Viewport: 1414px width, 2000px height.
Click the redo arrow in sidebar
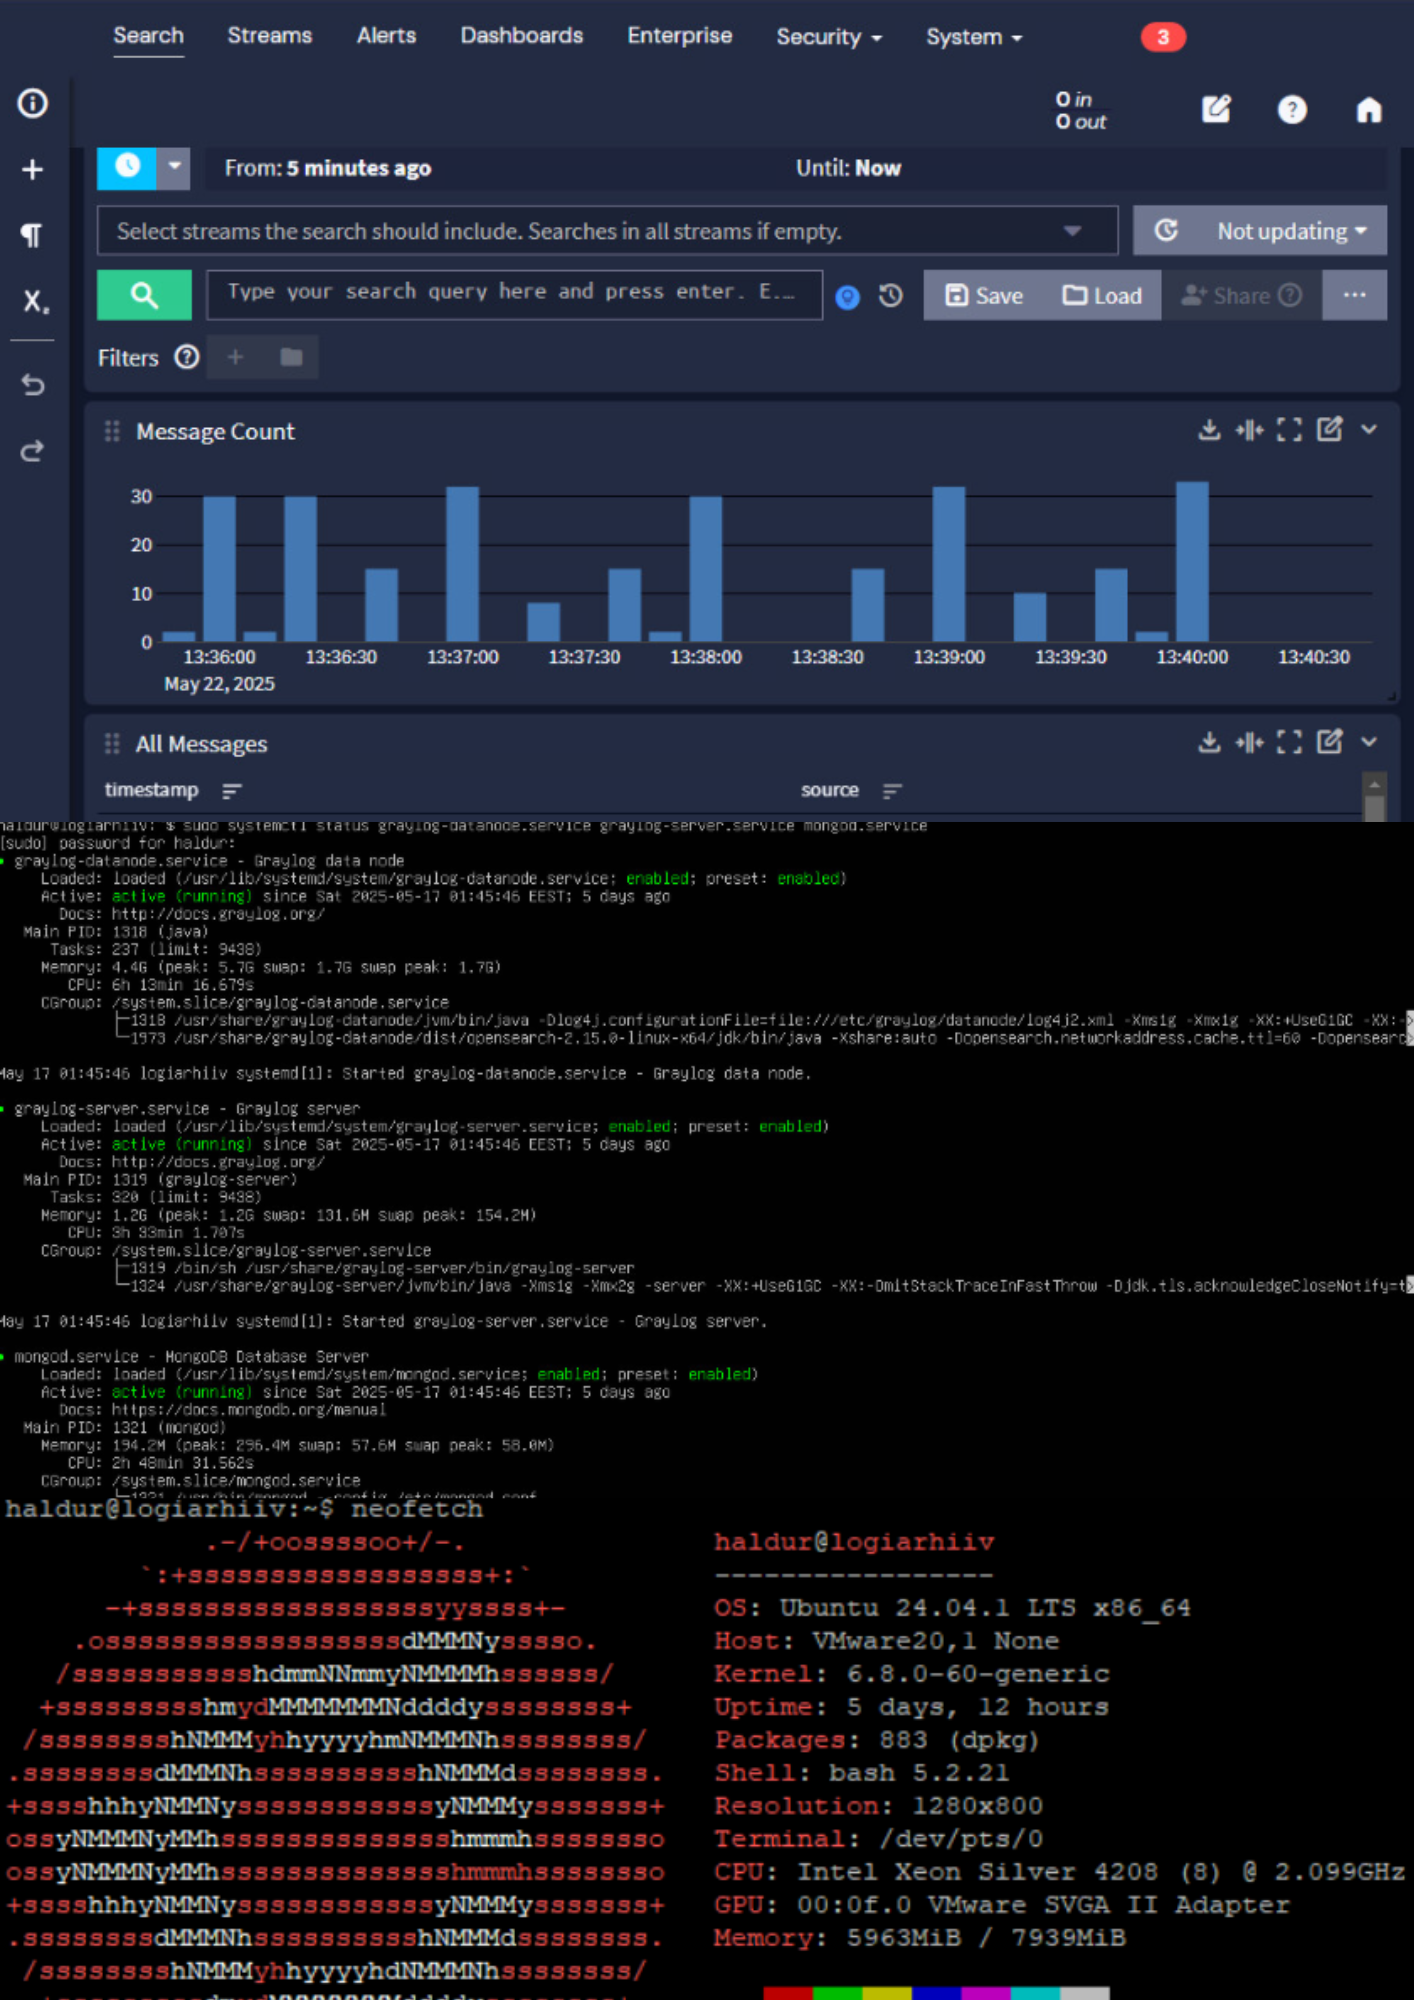[x=33, y=451]
